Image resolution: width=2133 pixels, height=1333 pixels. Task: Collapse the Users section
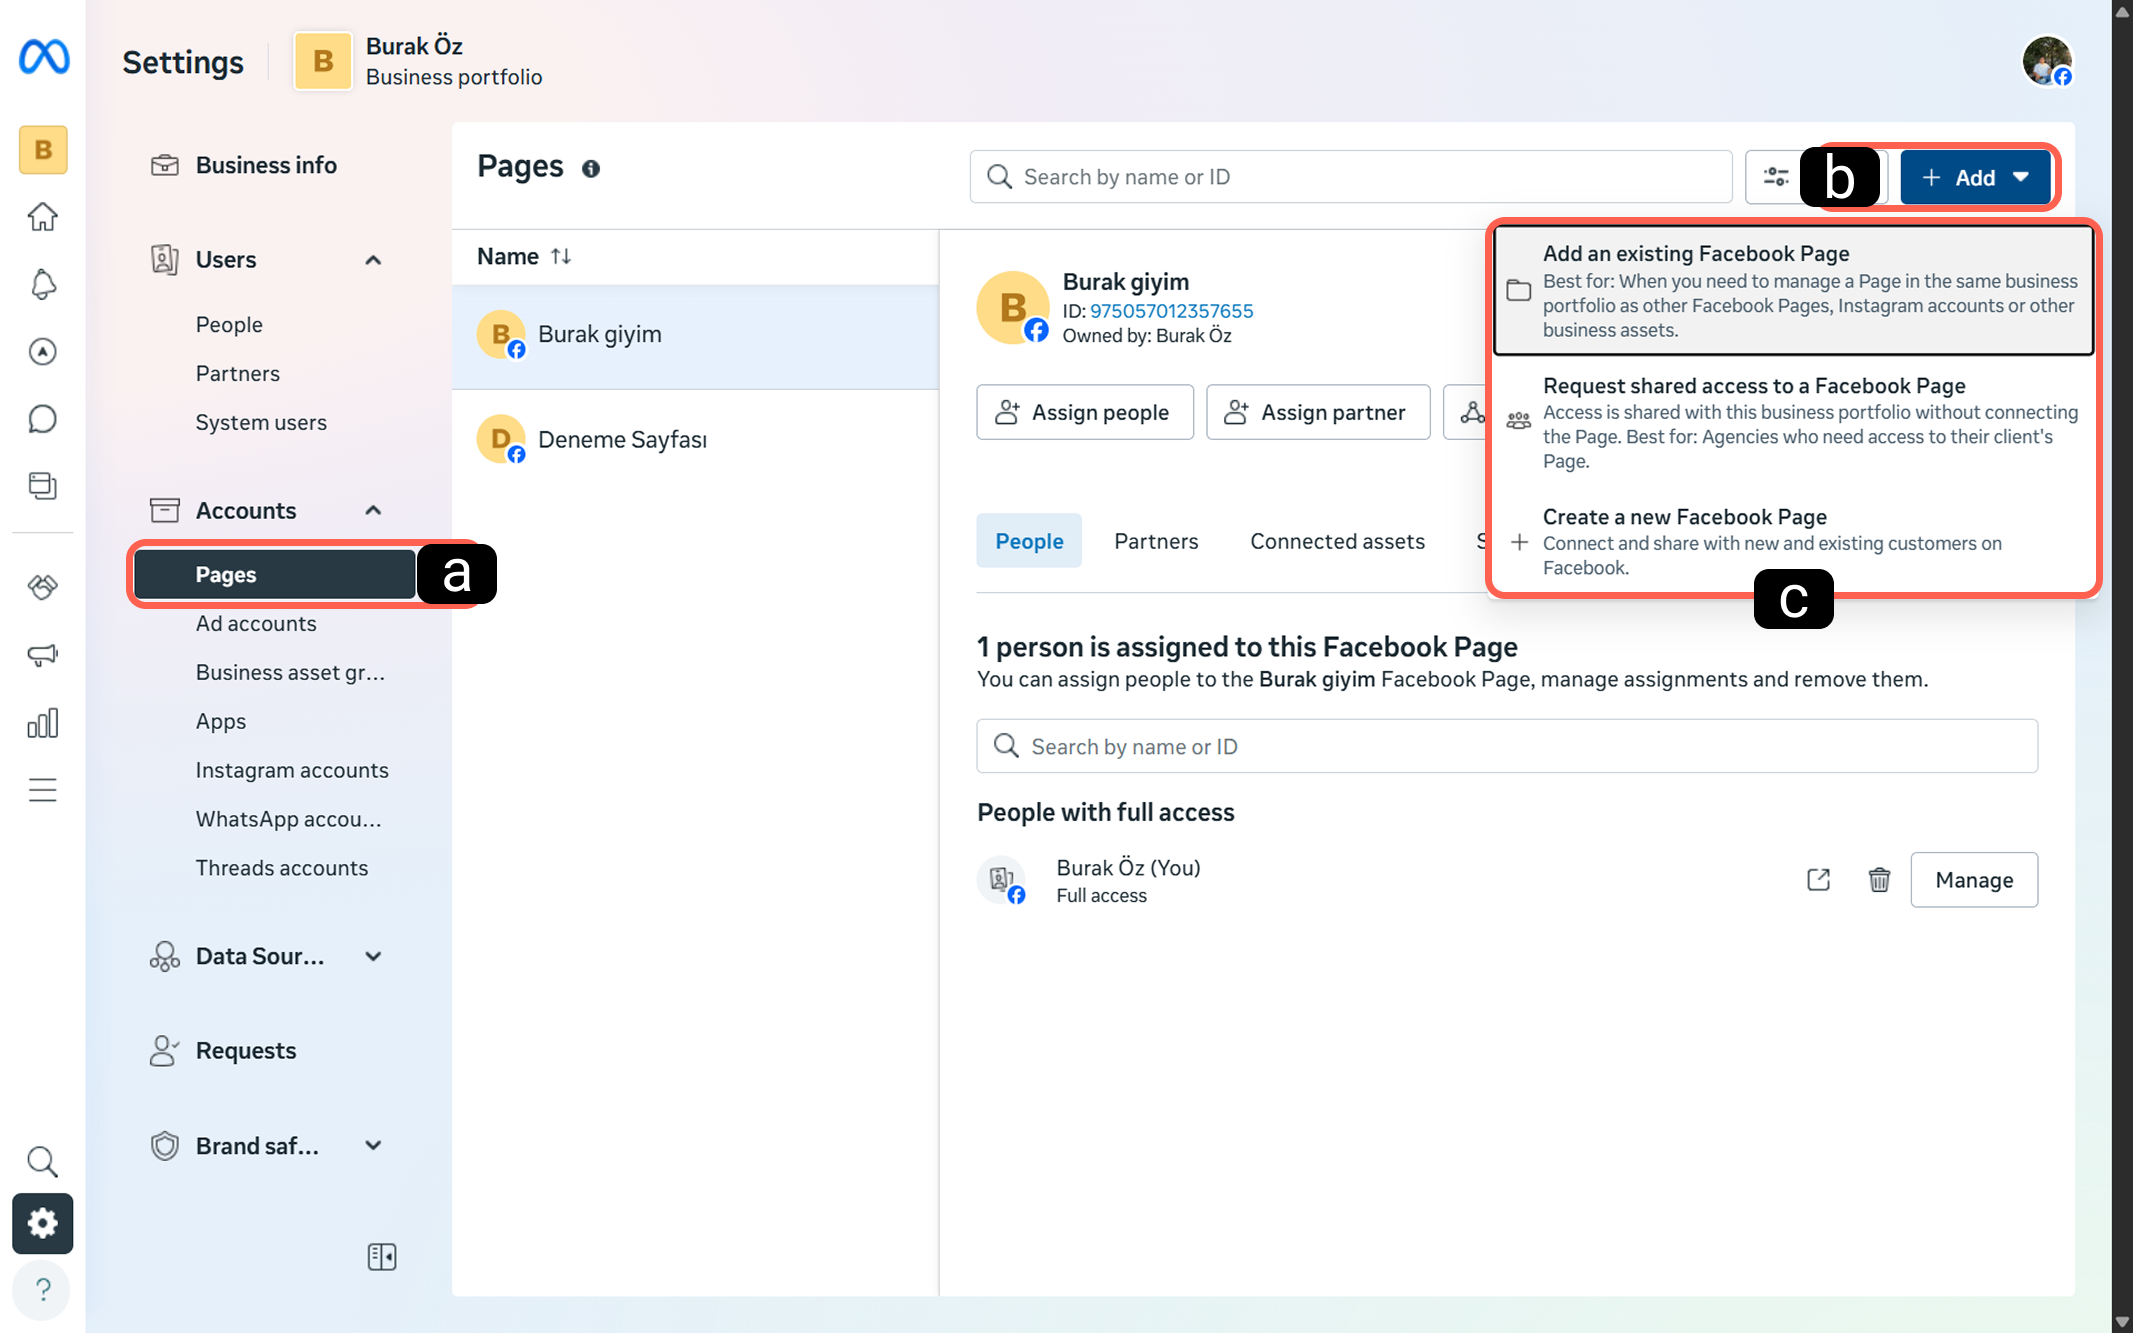[373, 260]
